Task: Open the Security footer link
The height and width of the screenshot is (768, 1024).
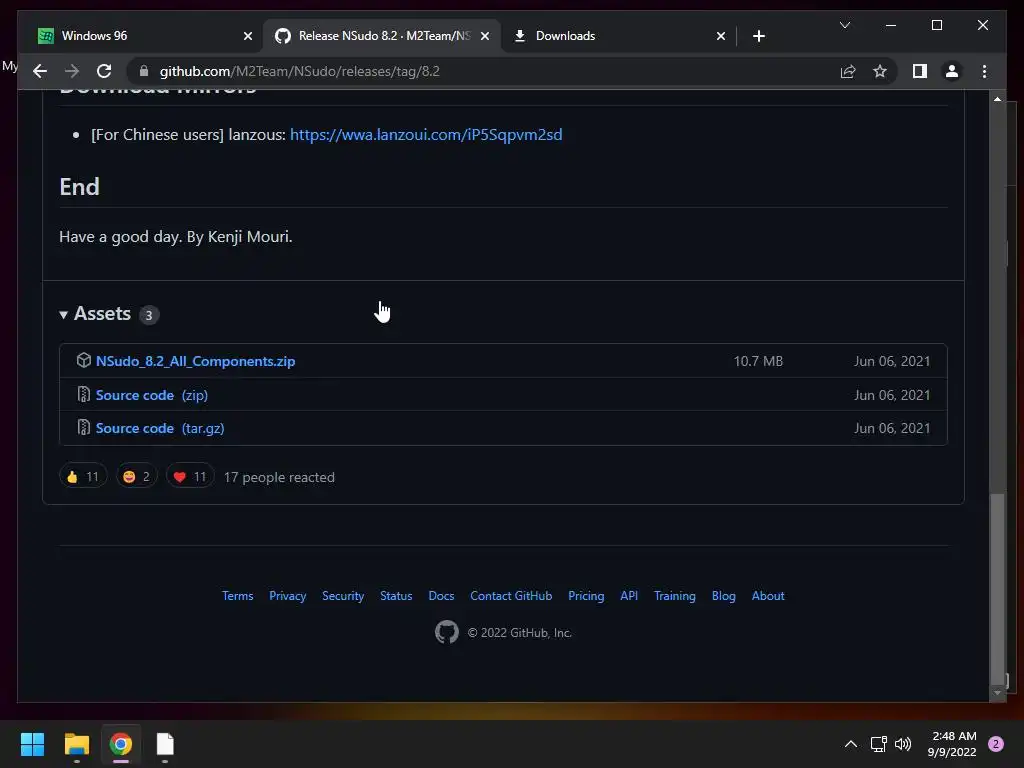Action: coord(343,596)
